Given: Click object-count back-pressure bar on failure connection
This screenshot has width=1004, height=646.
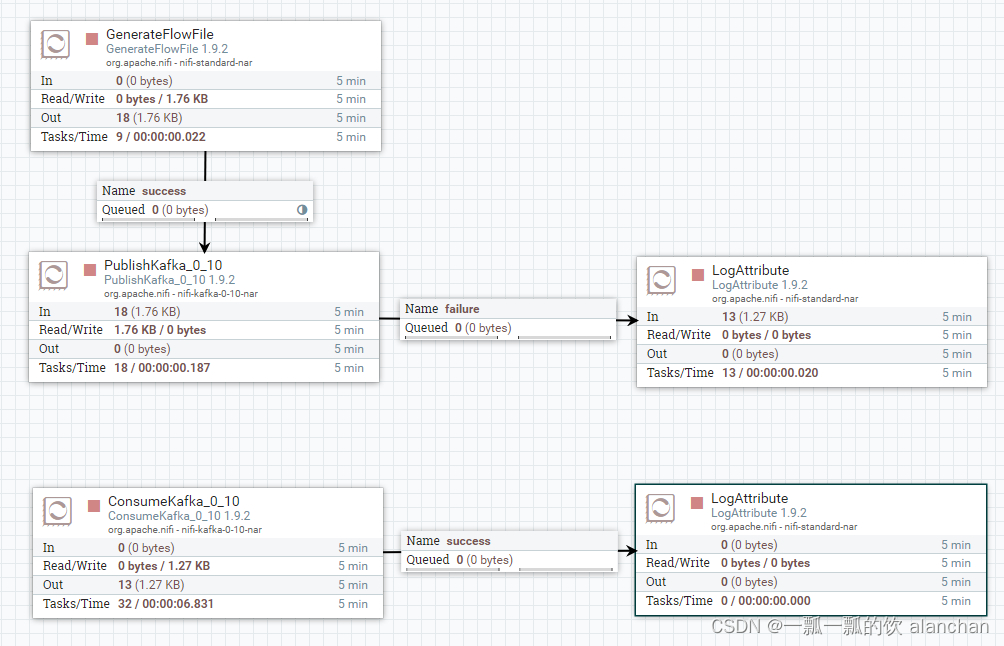Looking at the screenshot, I should (x=451, y=337).
